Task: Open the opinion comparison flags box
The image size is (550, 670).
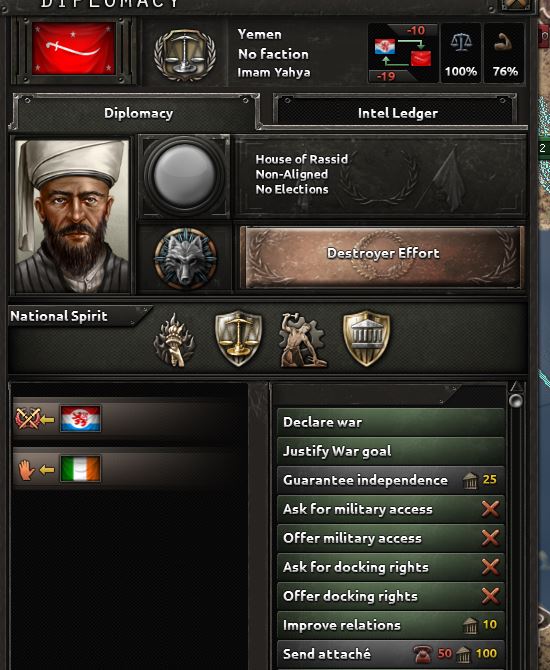Action: click(403, 53)
